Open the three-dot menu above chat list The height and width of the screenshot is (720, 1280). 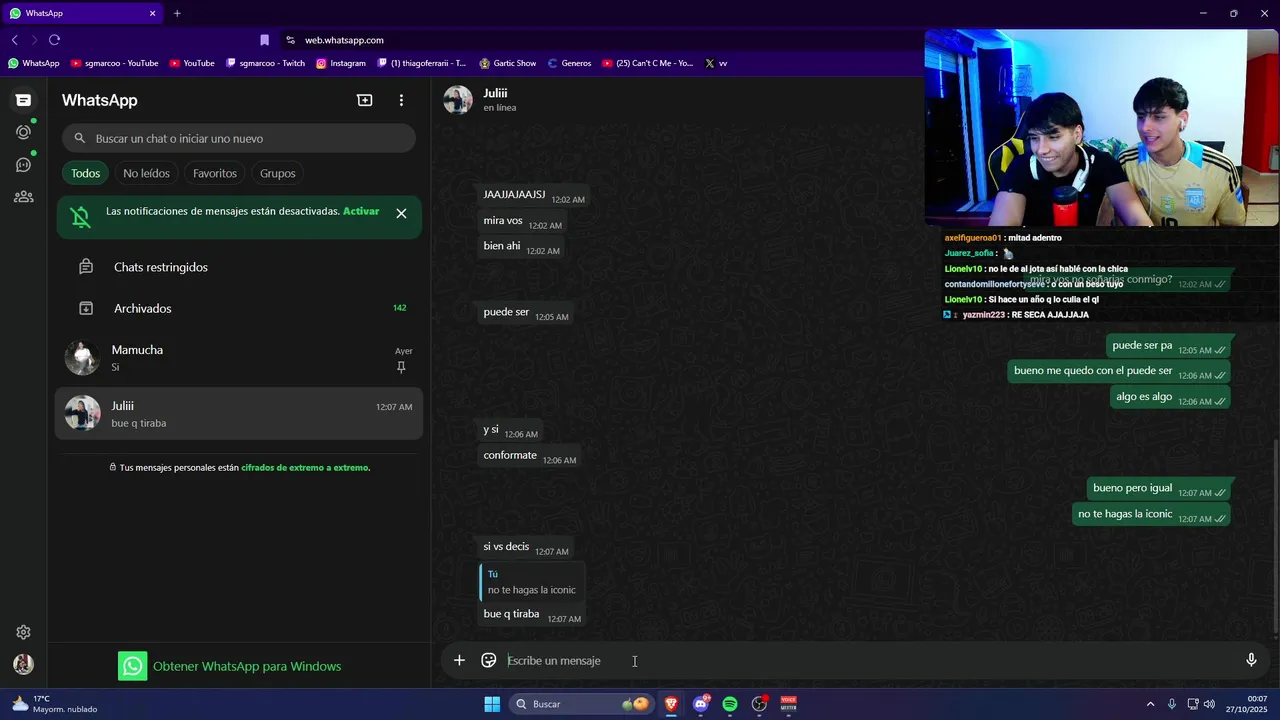point(401,100)
